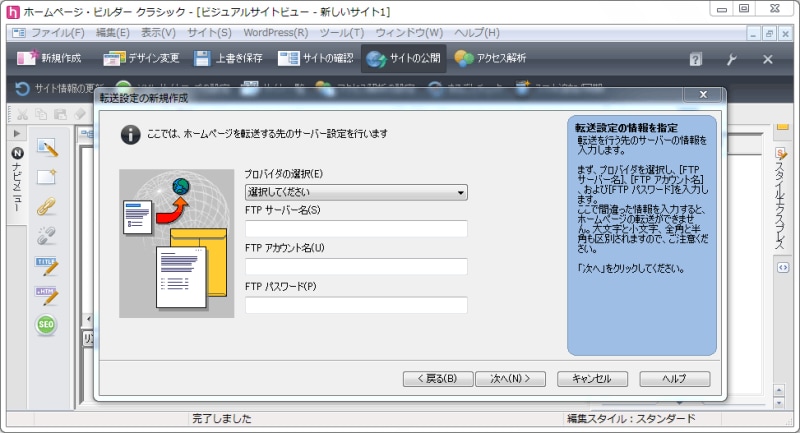This screenshot has width=800, height=433.
Task: Open the ファイル(F) menu
Action: click(58, 33)
